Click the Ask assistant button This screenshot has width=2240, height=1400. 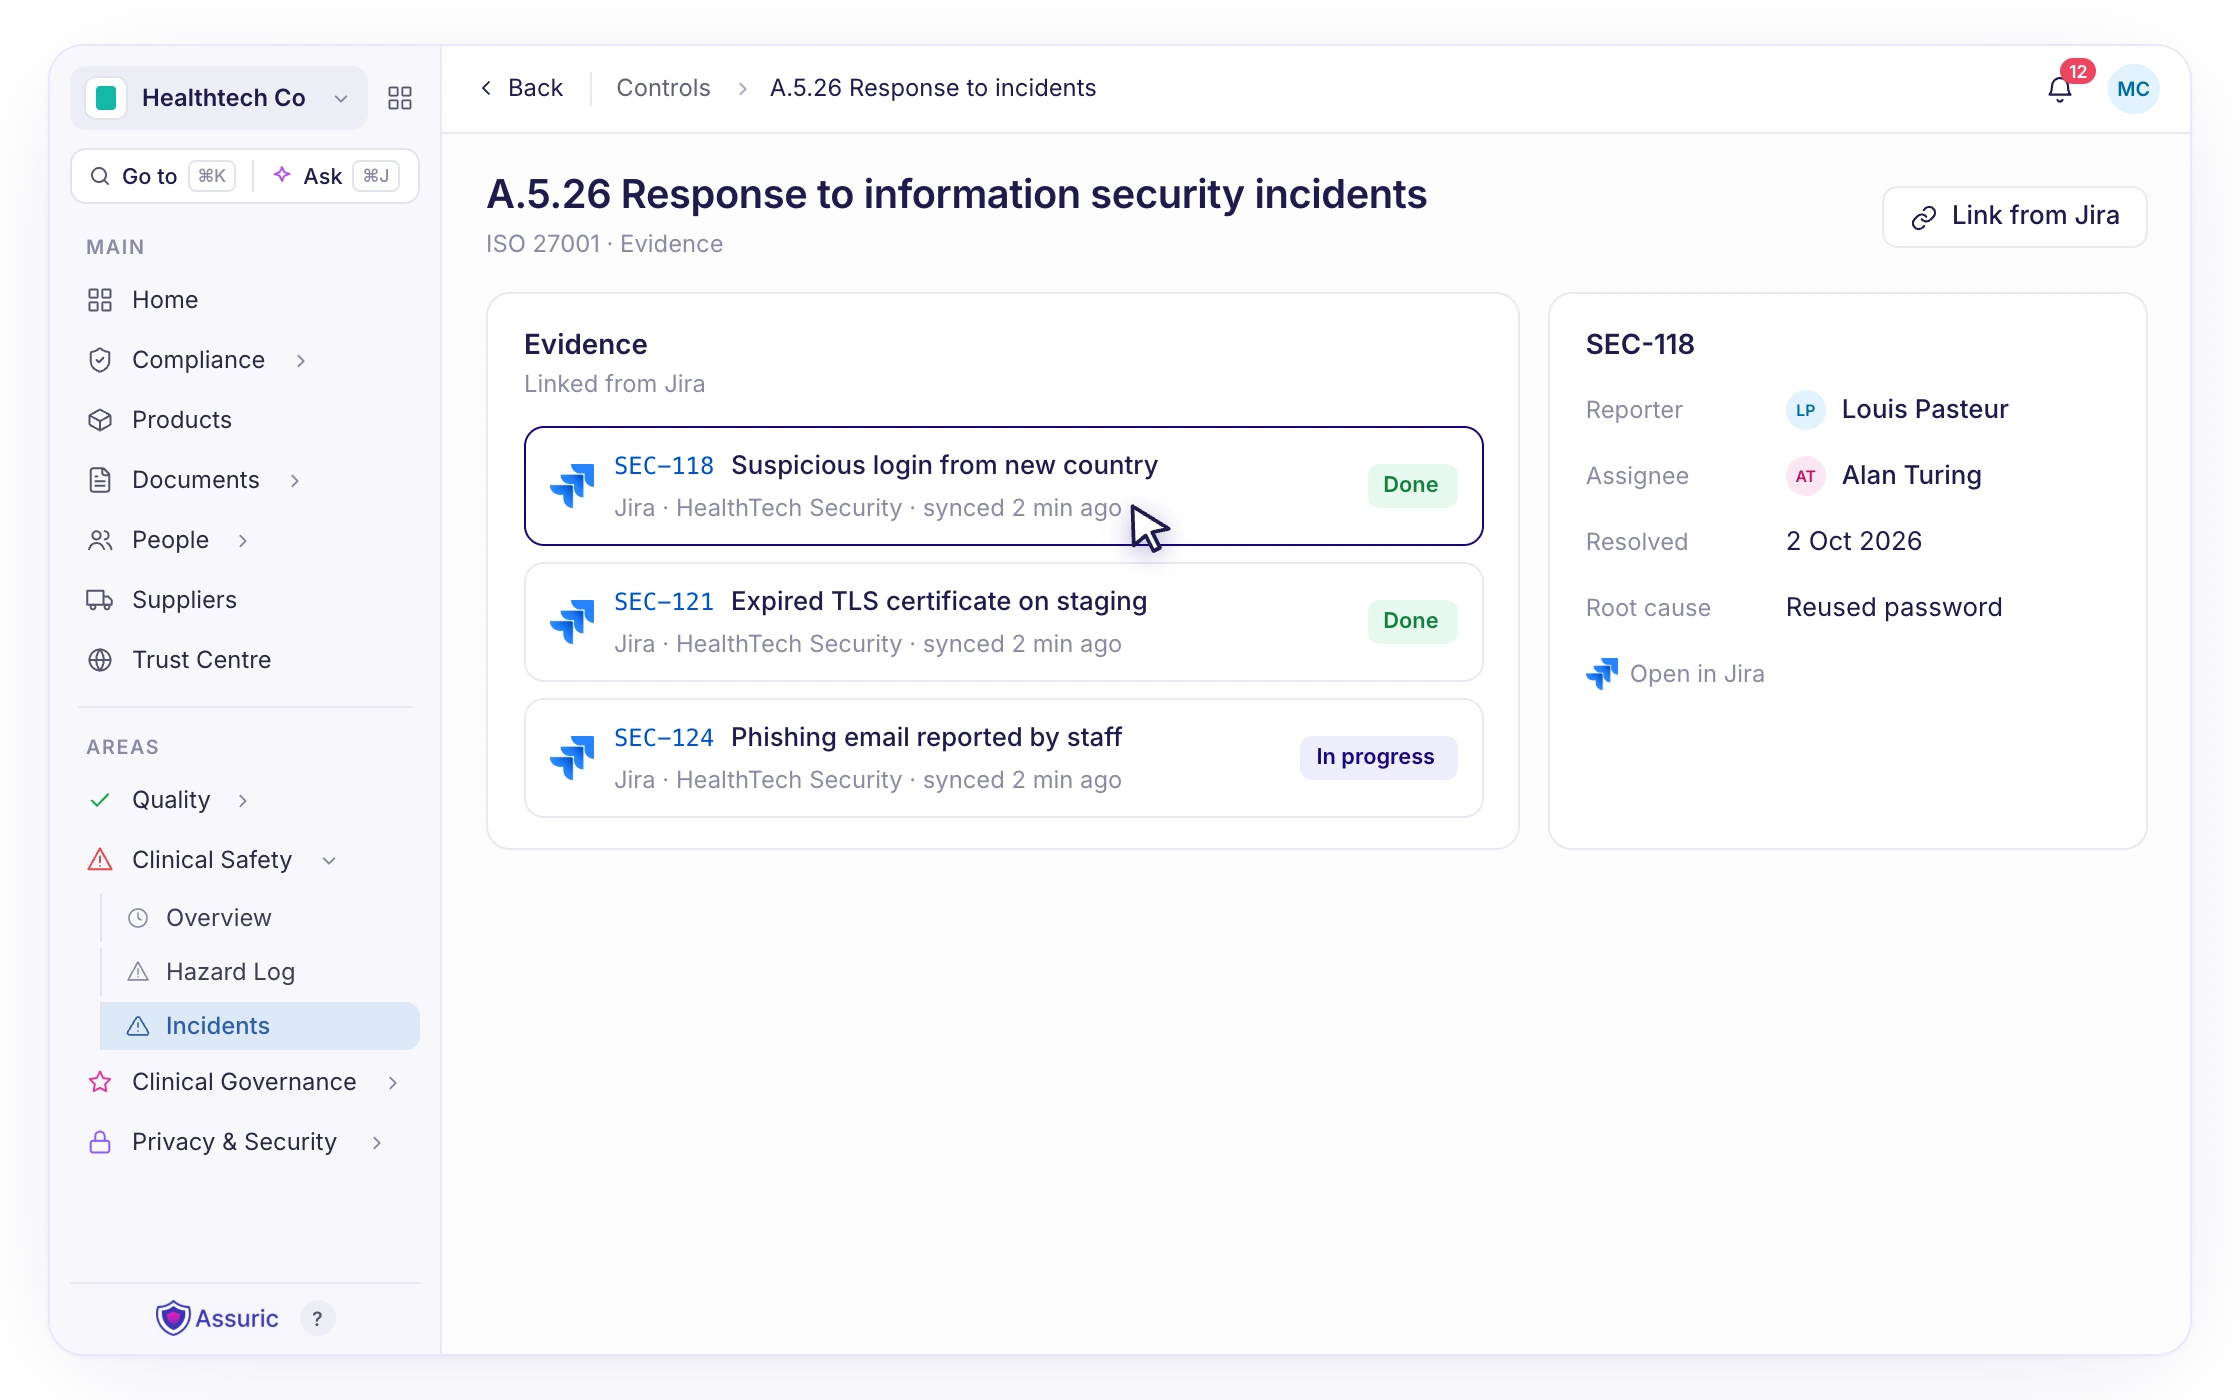coord(336,176)
